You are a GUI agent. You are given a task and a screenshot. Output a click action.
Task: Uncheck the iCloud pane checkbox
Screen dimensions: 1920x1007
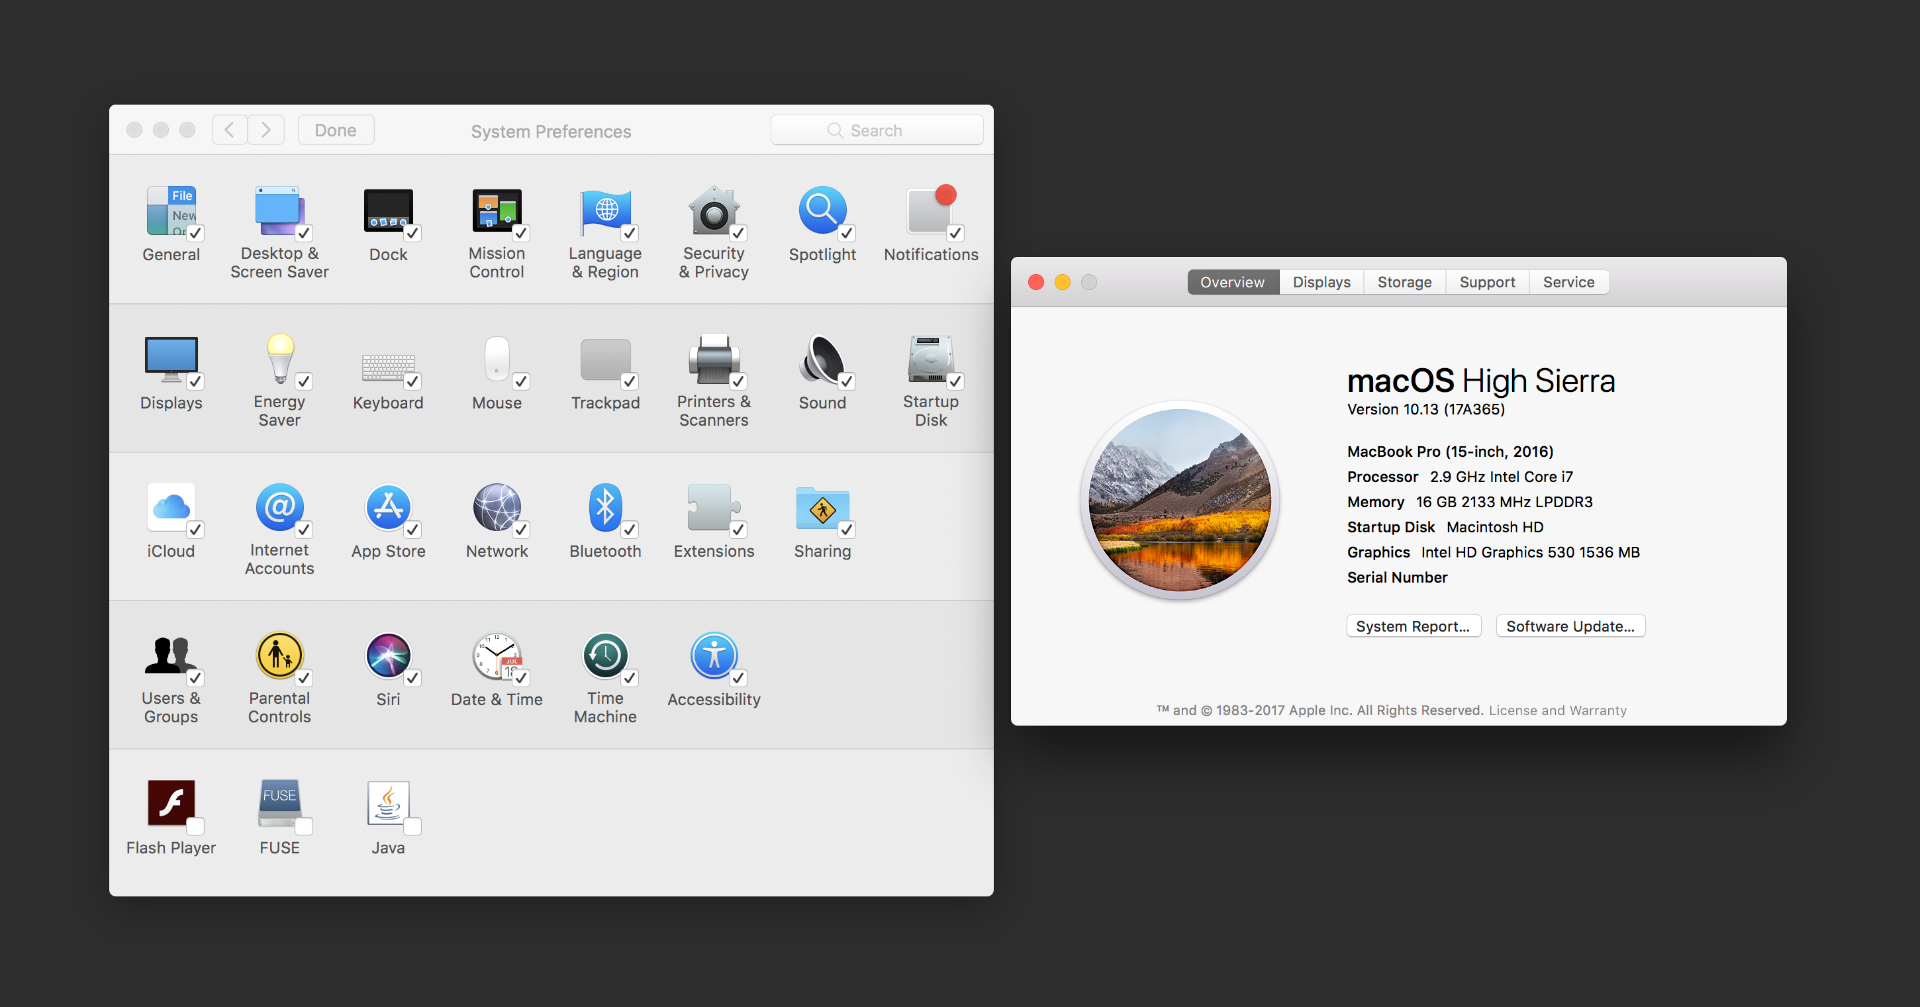[196, 530]
